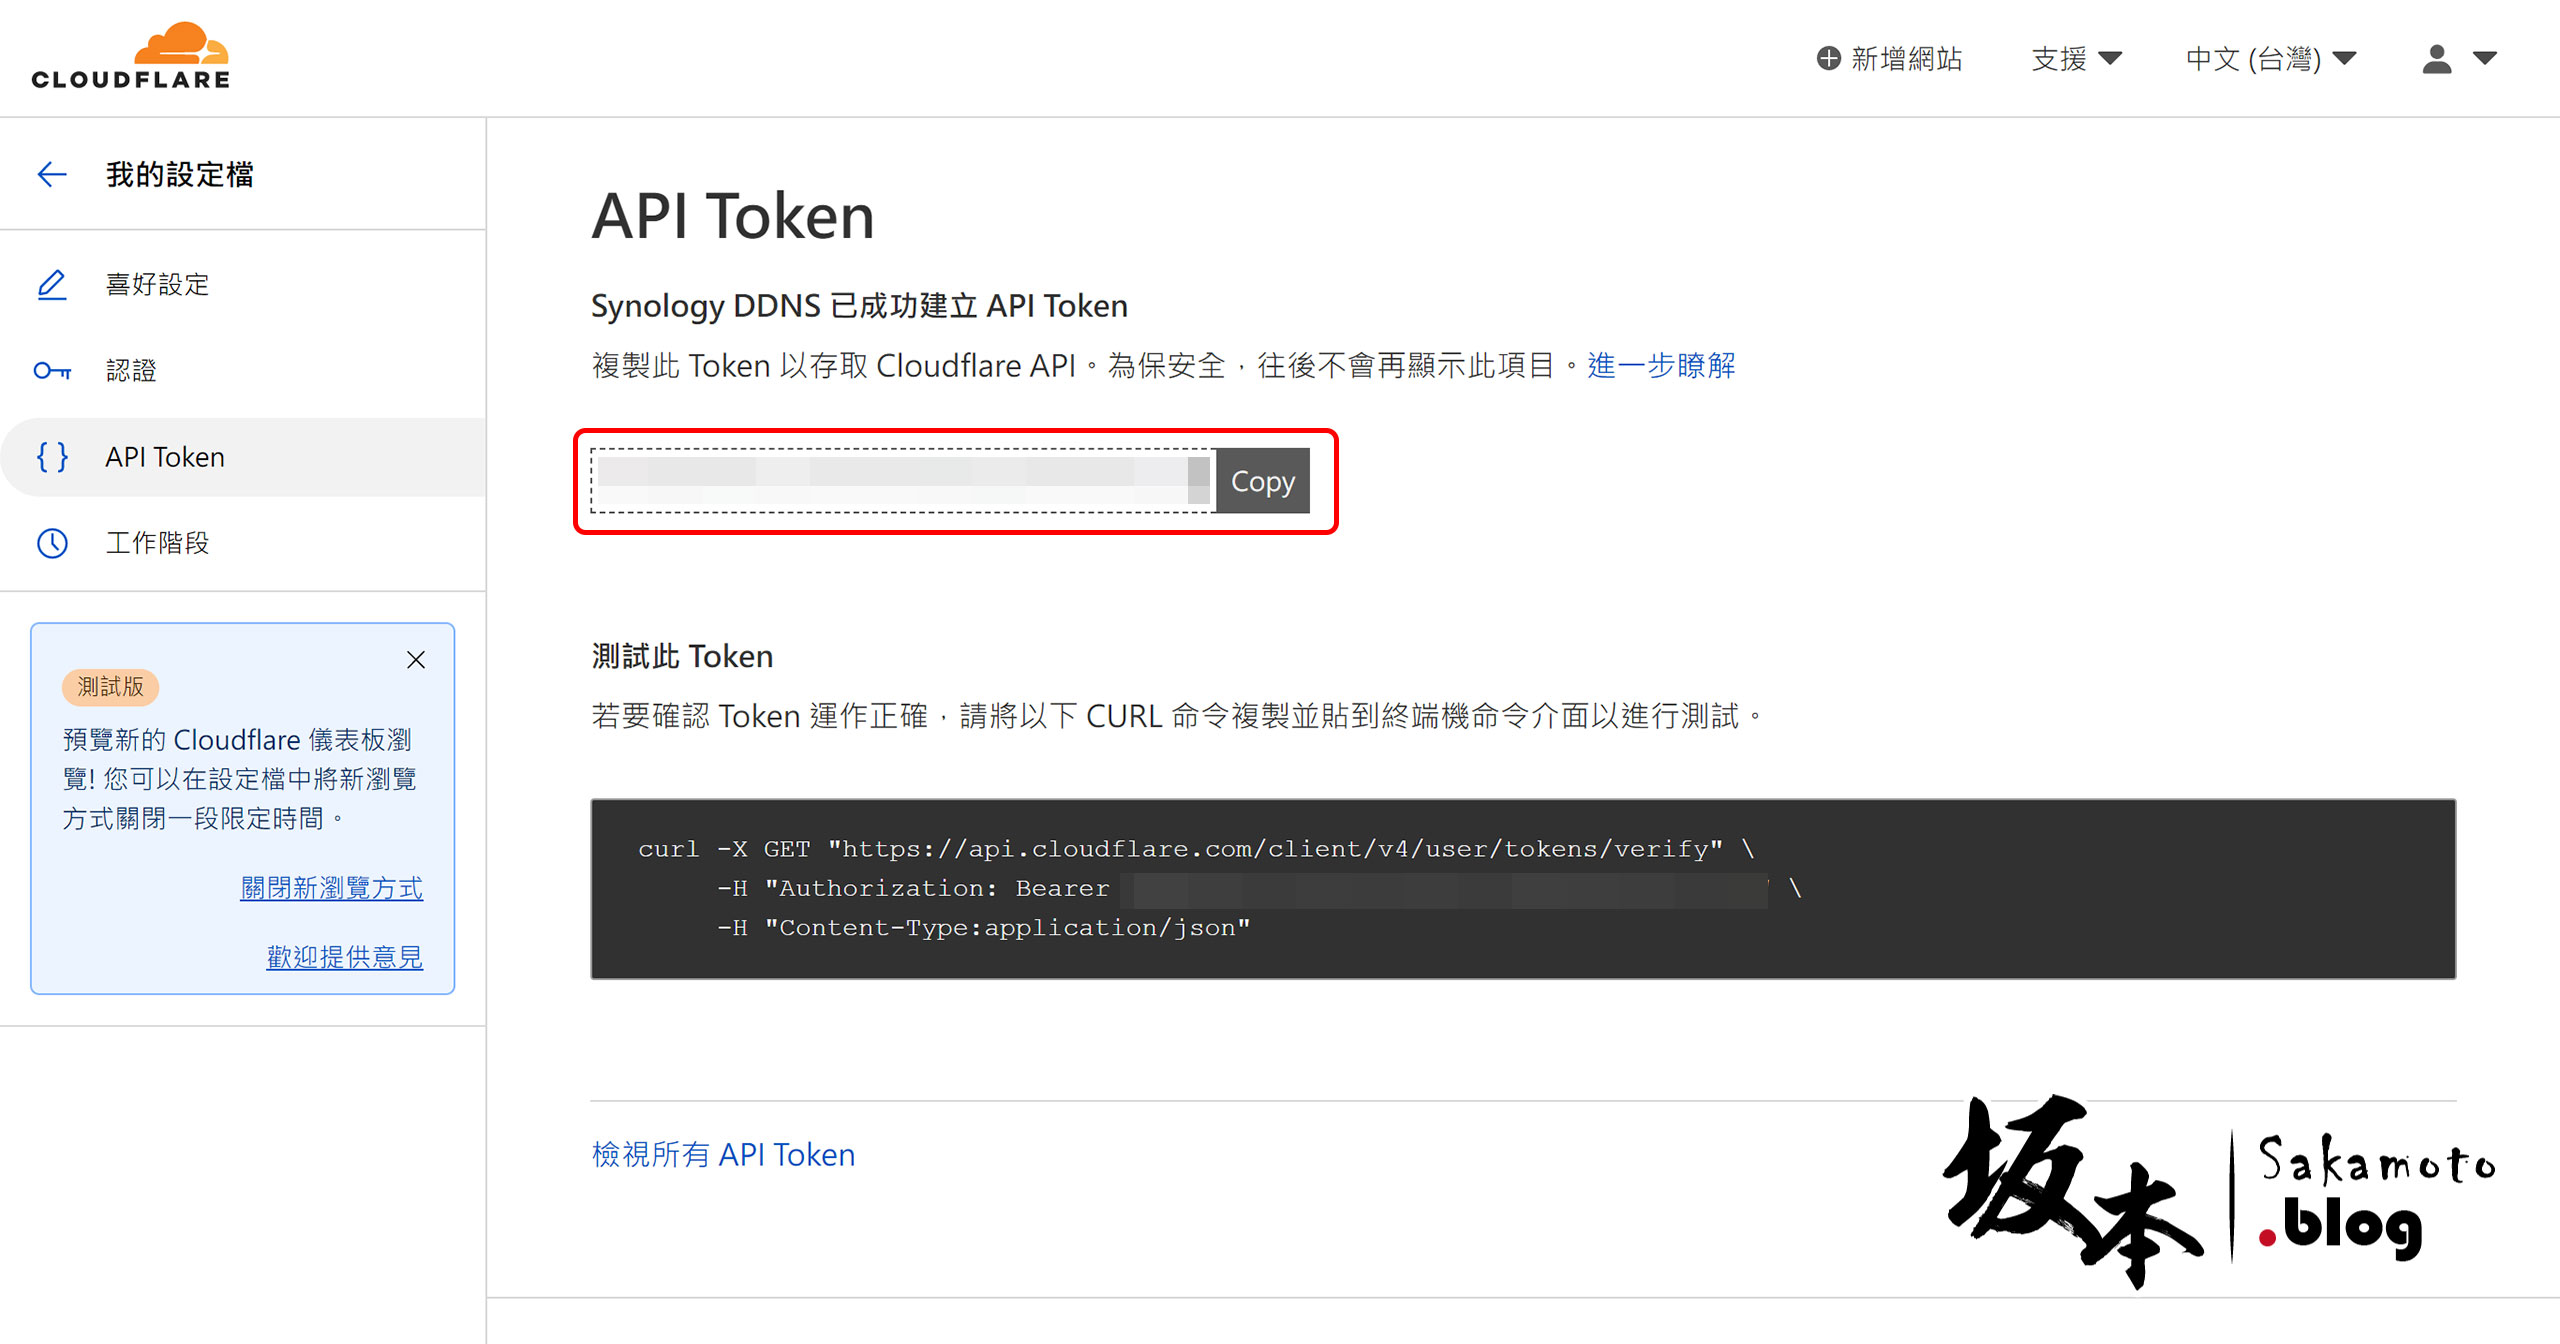Click the clock icon for 工作階段
The image size is (2560, 1344).
pos(52,543)
